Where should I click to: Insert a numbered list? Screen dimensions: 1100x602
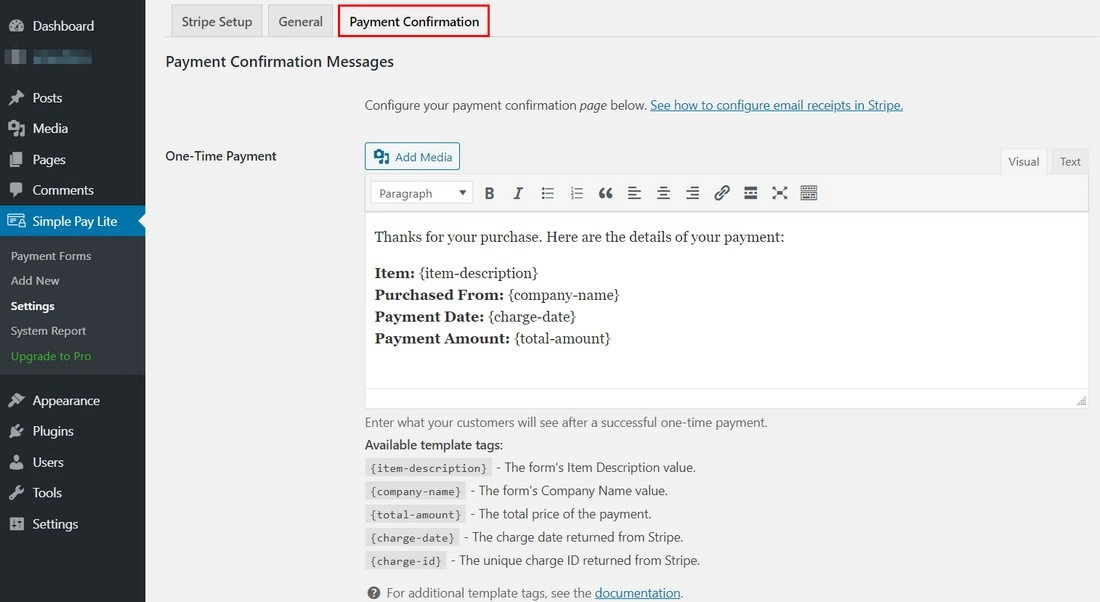(x=576, y=193)
